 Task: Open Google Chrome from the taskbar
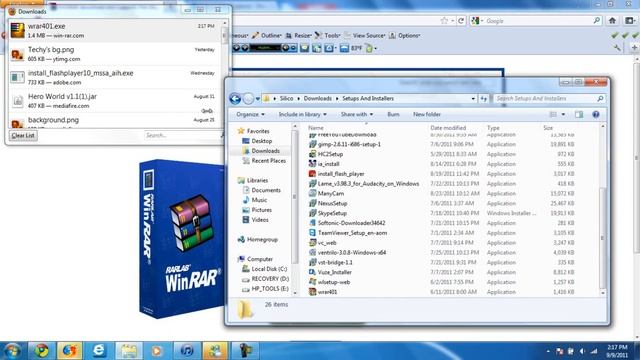pyautogui.click(x=41, y=351)
